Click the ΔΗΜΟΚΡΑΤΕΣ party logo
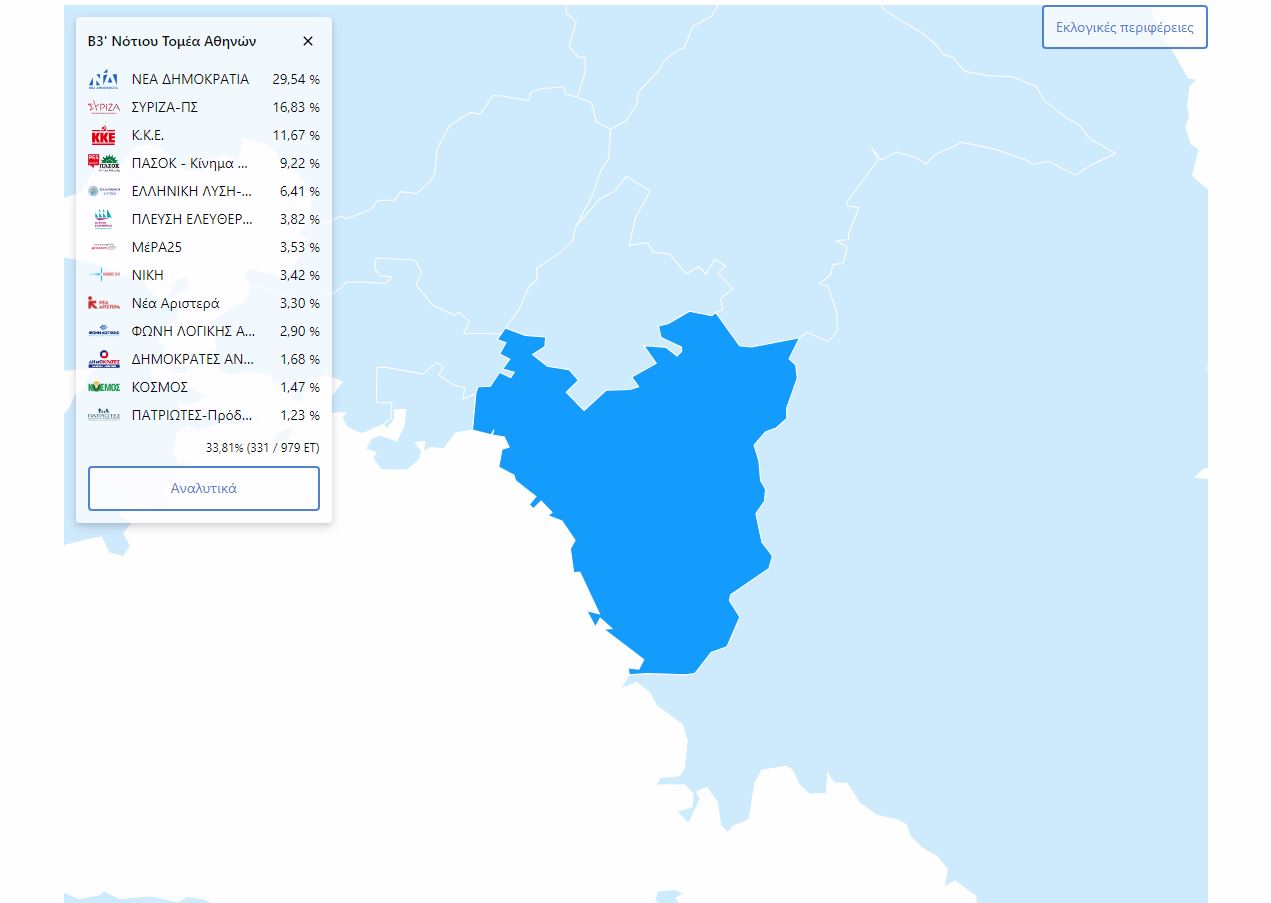 click(104, 359)
